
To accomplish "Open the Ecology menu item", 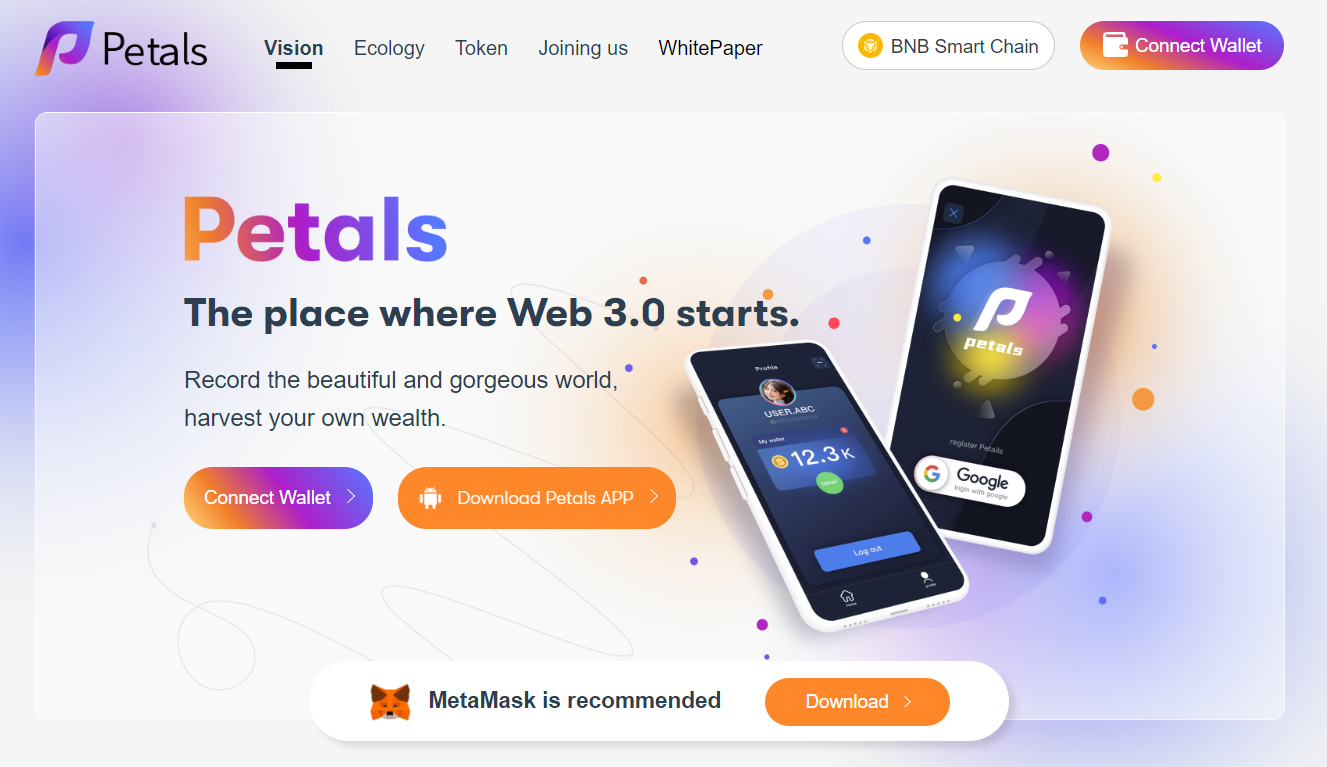I will click(389, 48).
